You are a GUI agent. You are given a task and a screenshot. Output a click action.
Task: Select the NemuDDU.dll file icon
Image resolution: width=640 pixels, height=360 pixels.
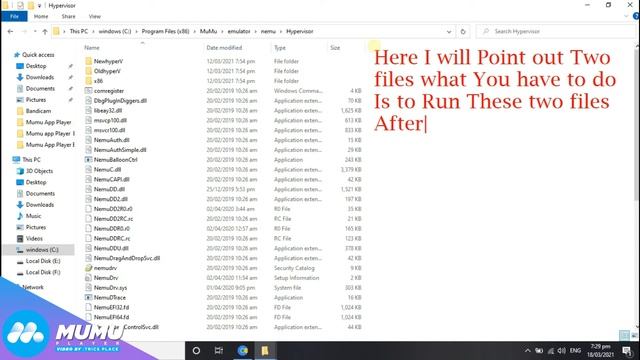click(x=89, y=248)
